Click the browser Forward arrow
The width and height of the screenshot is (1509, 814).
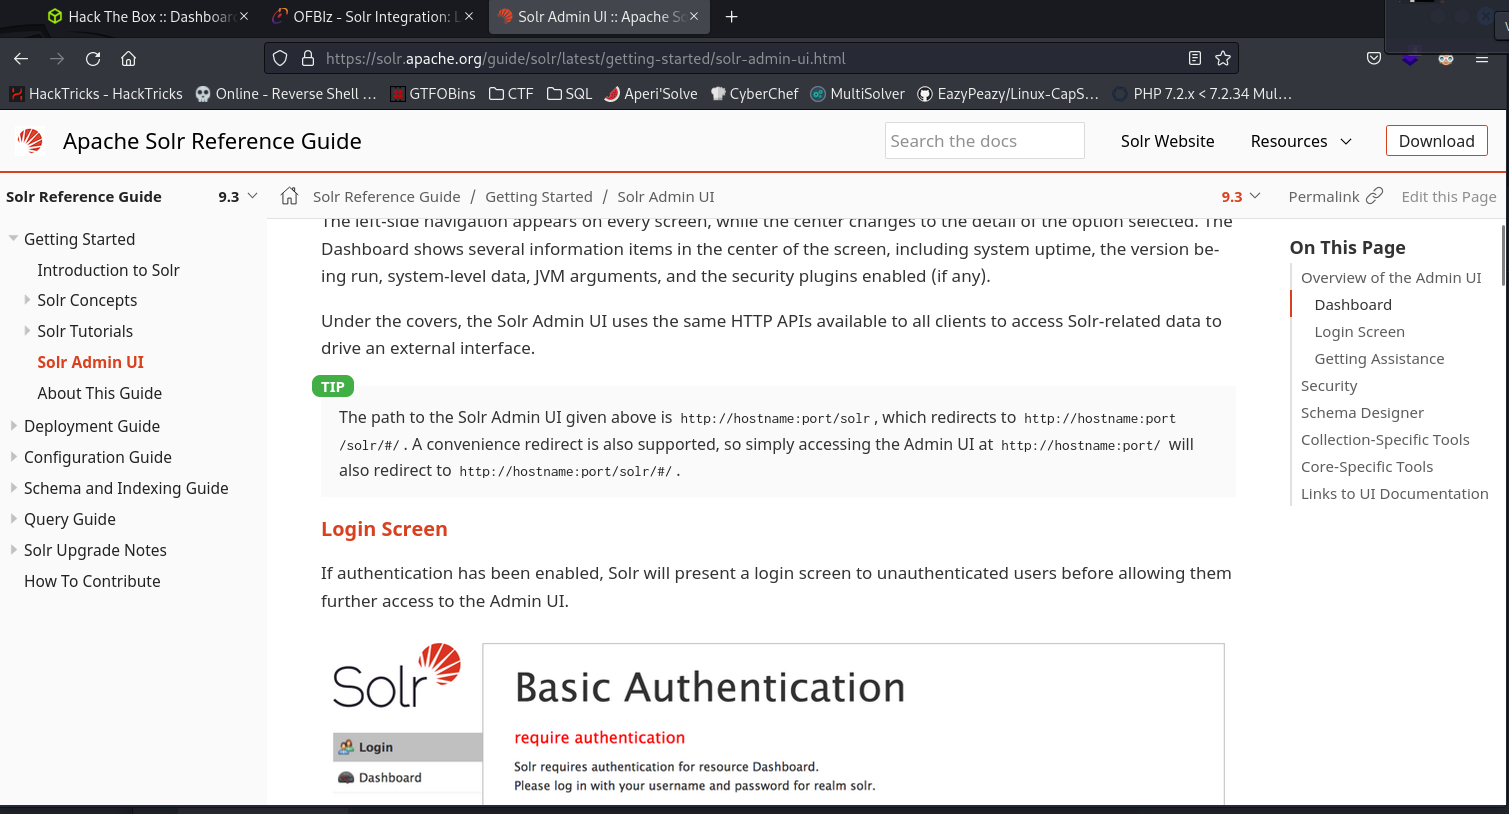pos(57,59)
